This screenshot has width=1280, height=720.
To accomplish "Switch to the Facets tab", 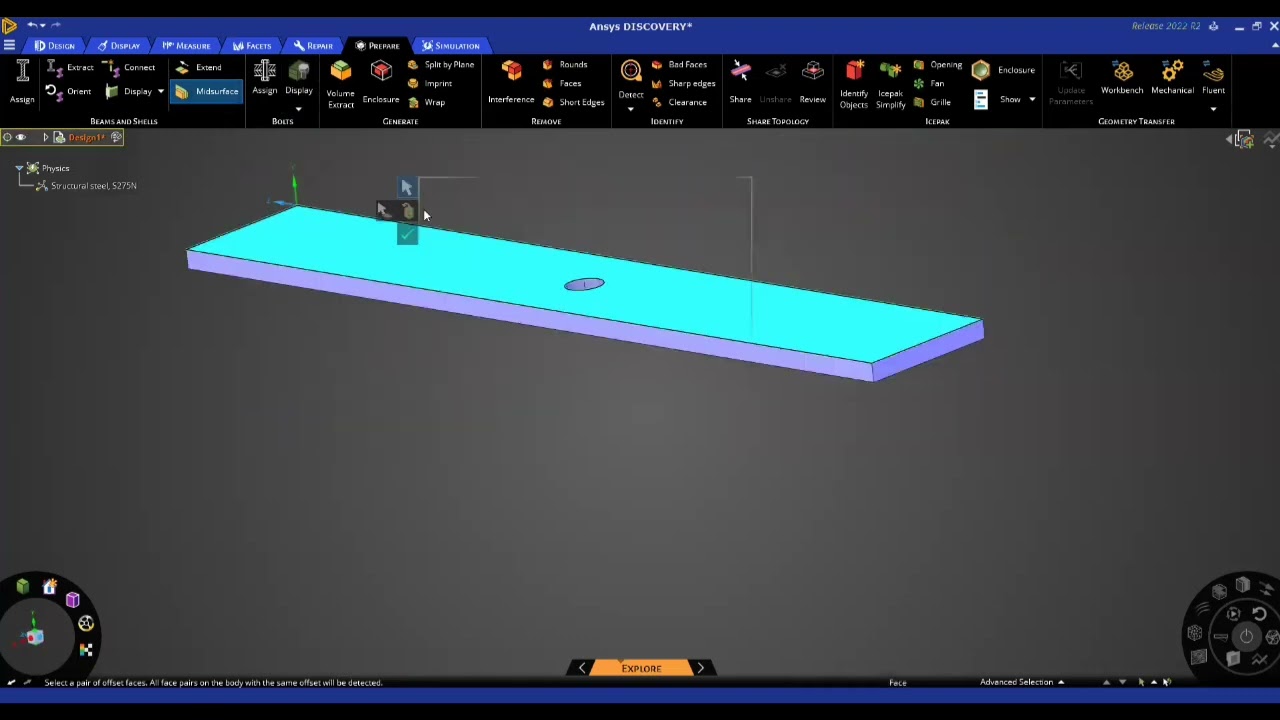I will (252, 46).
